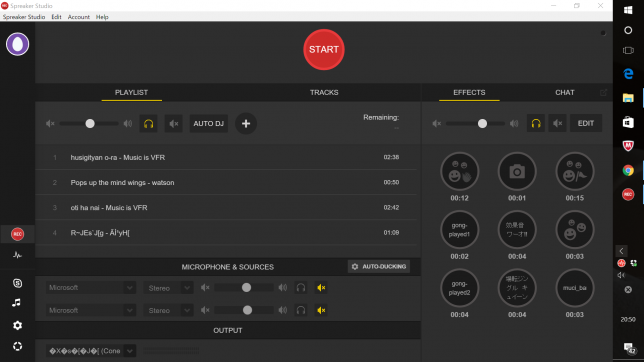Click effects volume minimum speaker icon
The image size is (644, 362).
[x=437, y=123]
